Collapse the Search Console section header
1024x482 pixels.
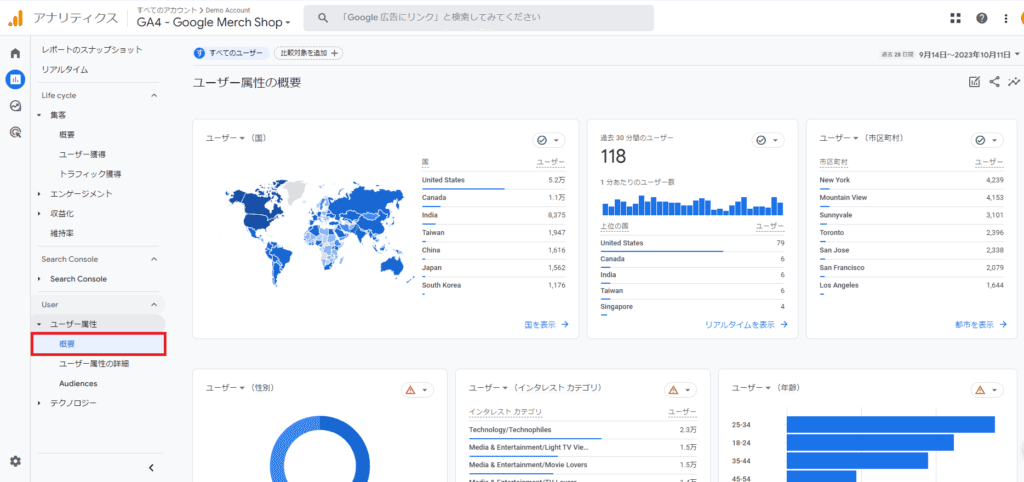coord(154,259)
